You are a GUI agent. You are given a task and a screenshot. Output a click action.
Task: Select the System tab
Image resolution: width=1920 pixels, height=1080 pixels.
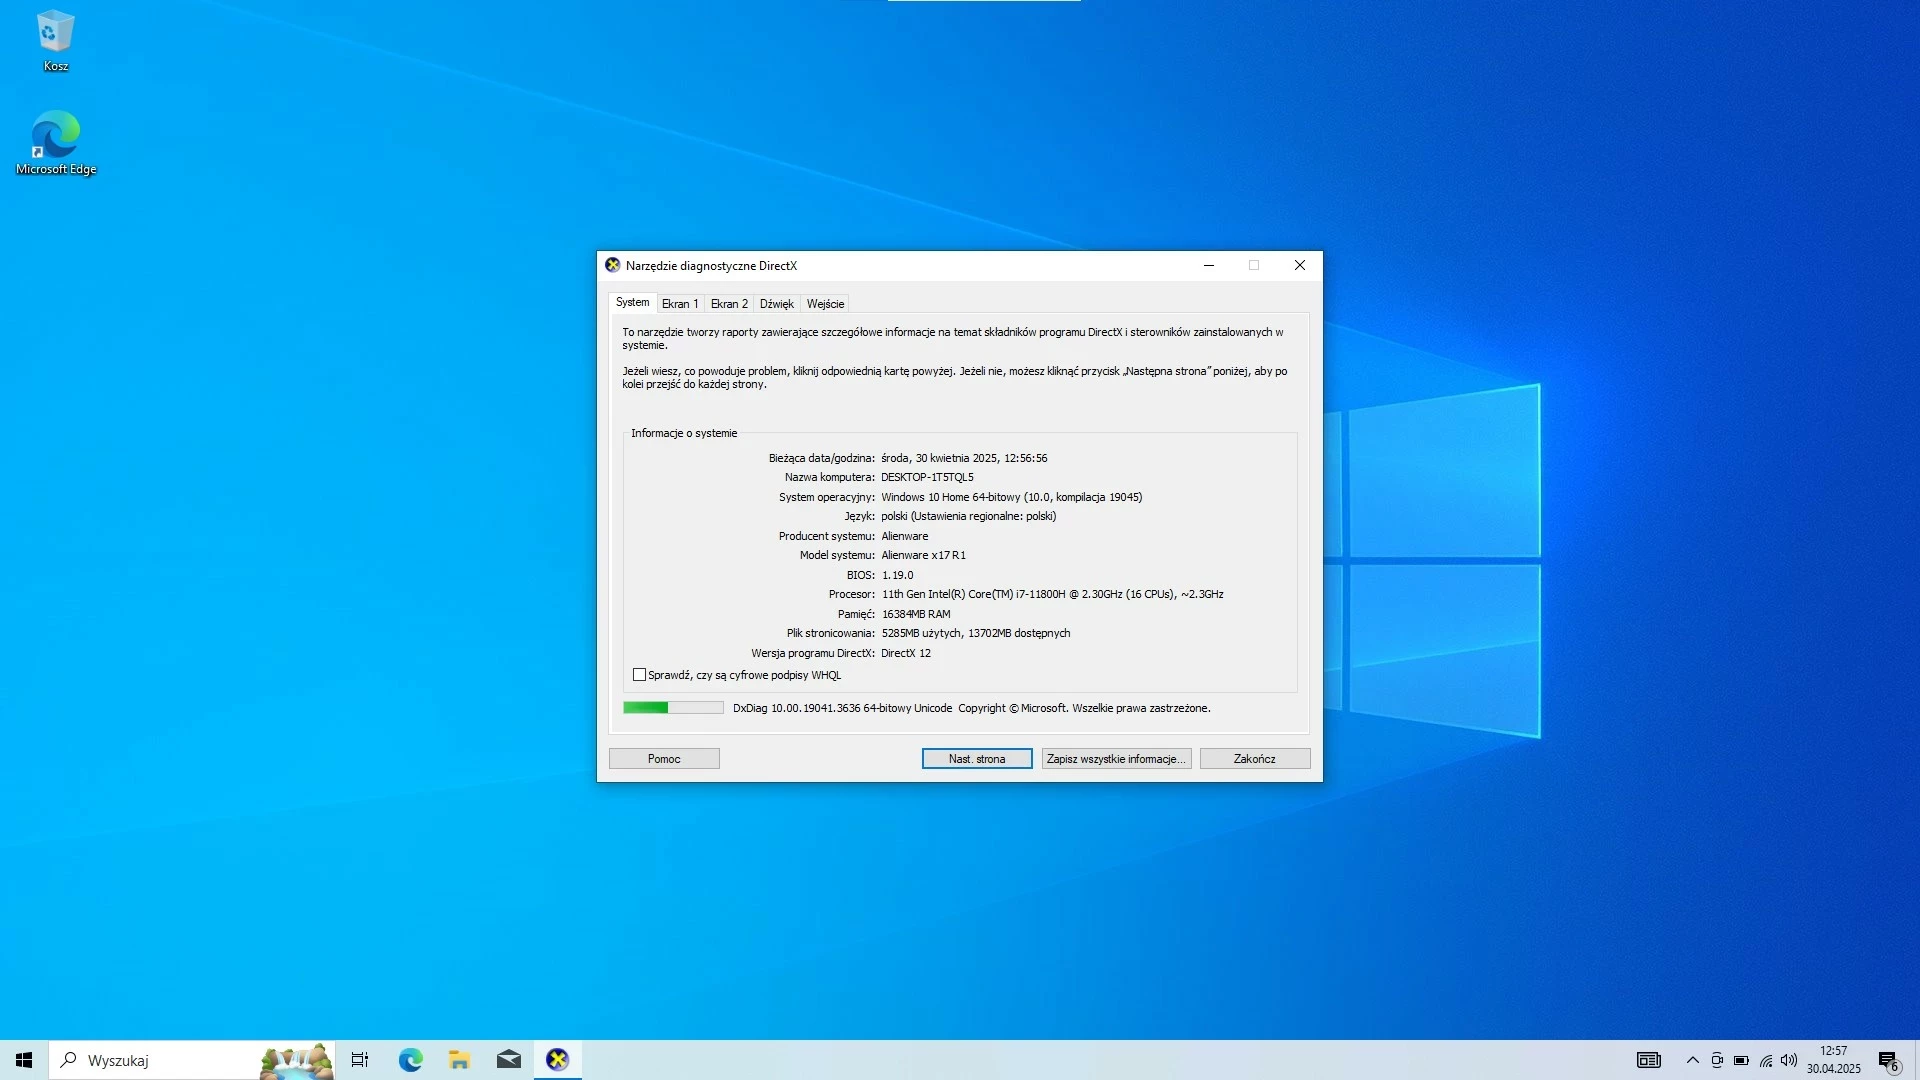click(632, 302)
